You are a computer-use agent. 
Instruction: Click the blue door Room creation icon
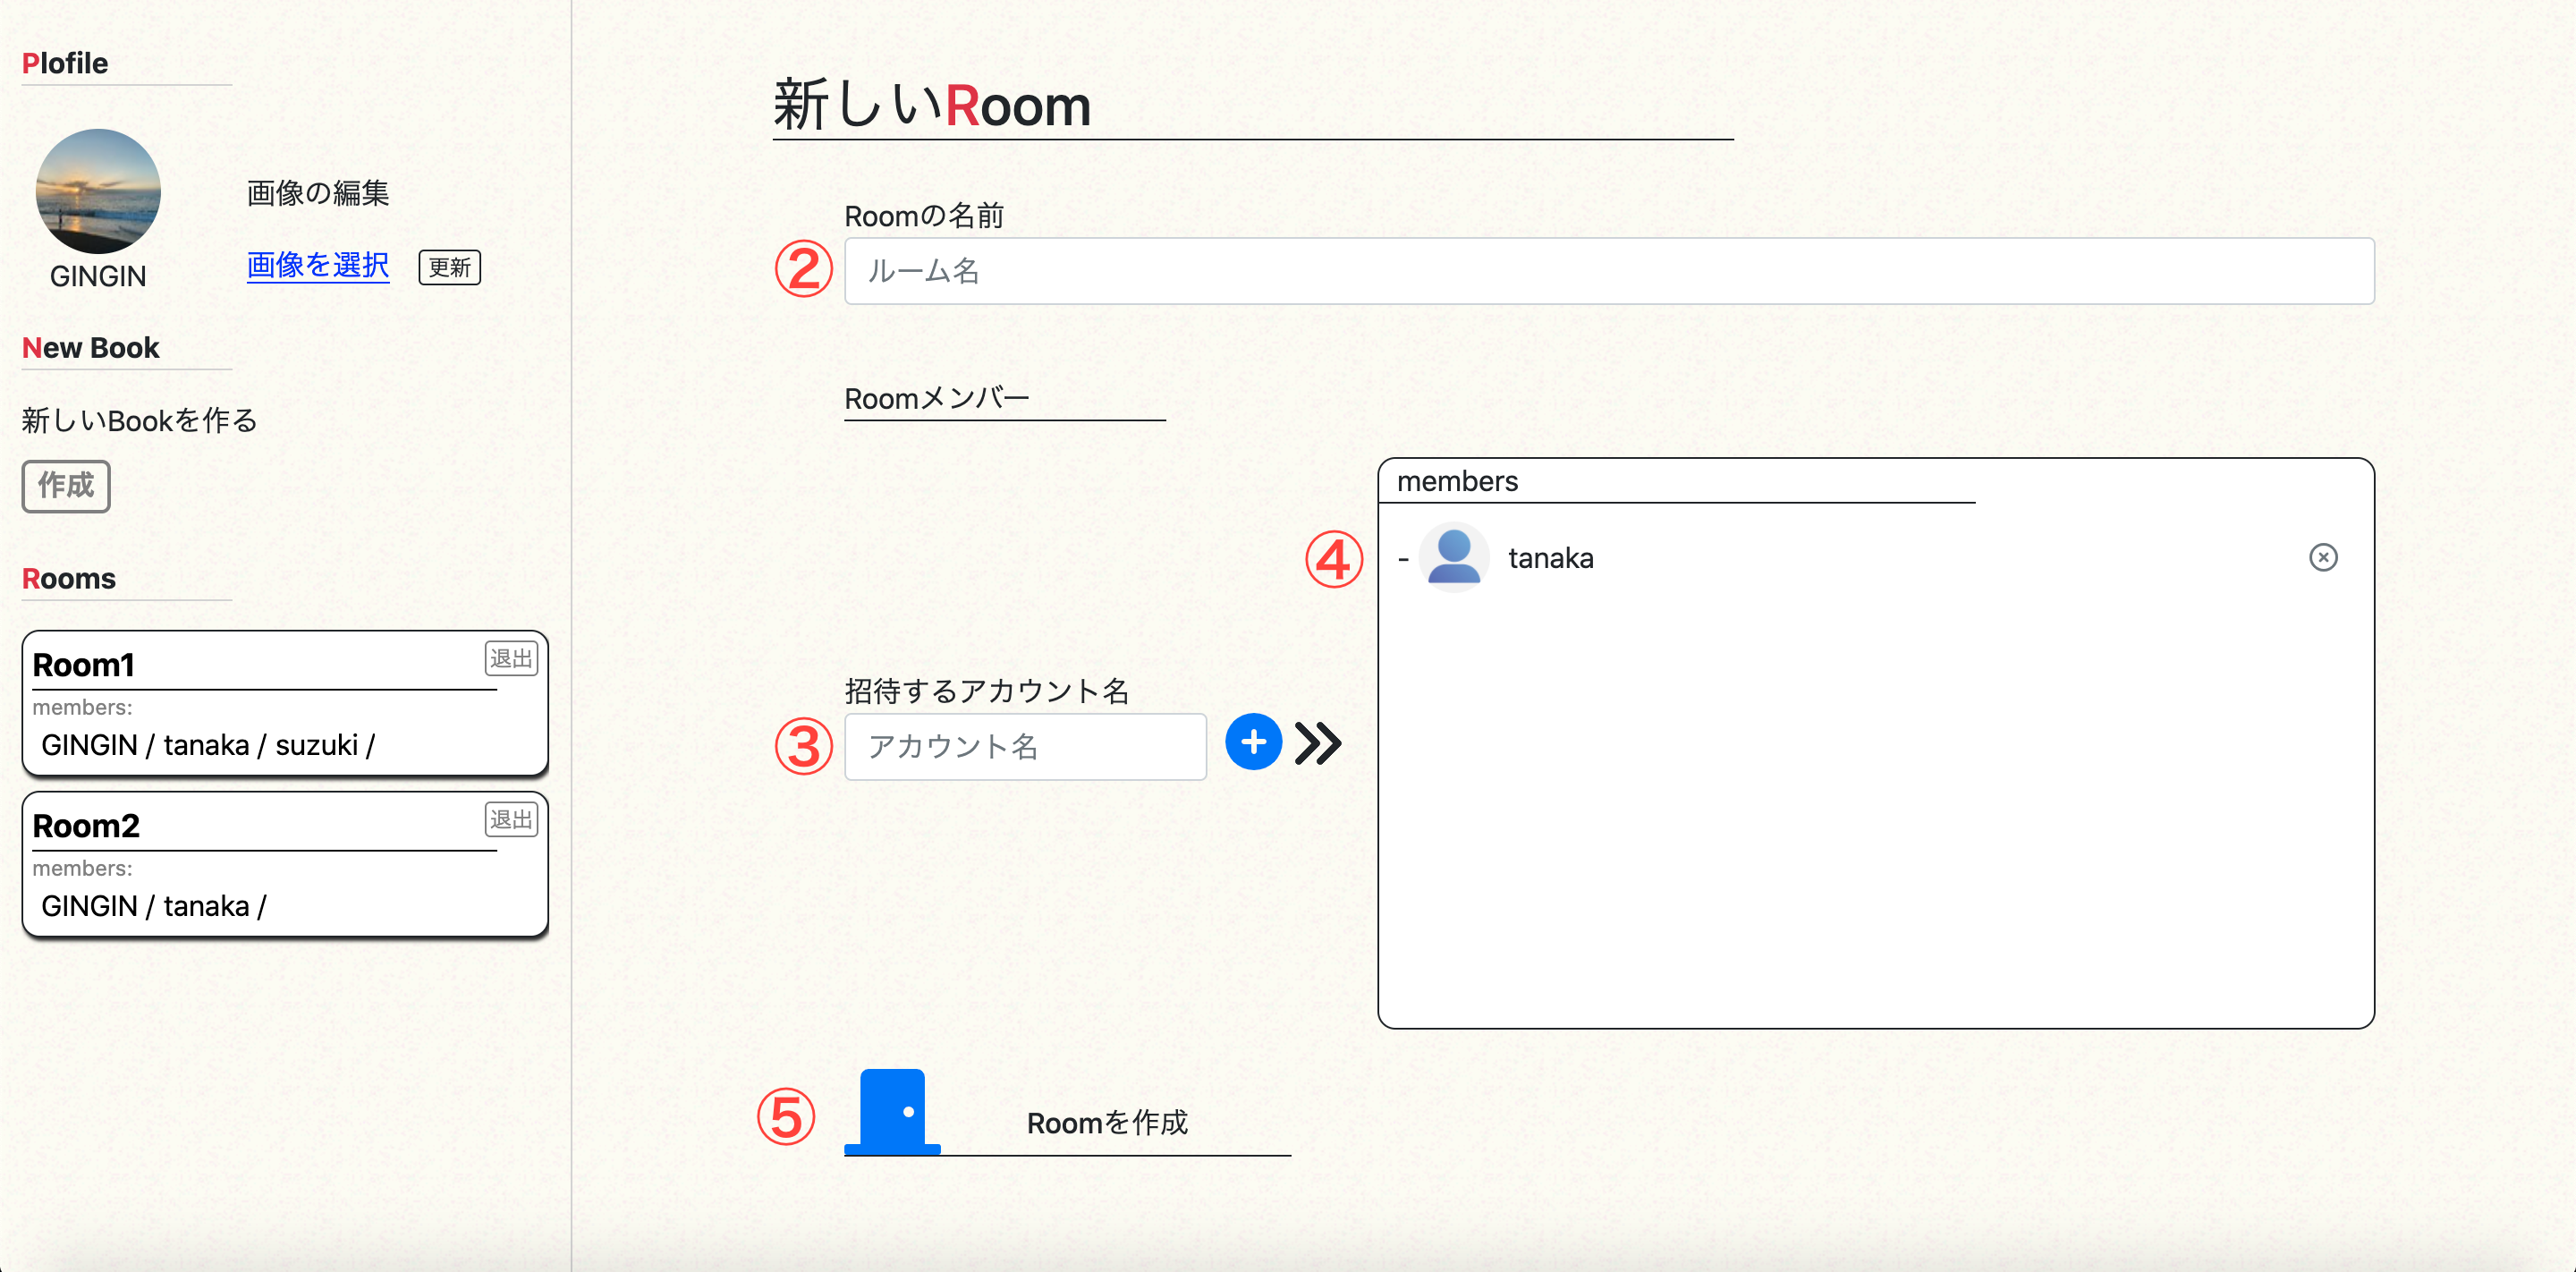[x=892, y=1112]
